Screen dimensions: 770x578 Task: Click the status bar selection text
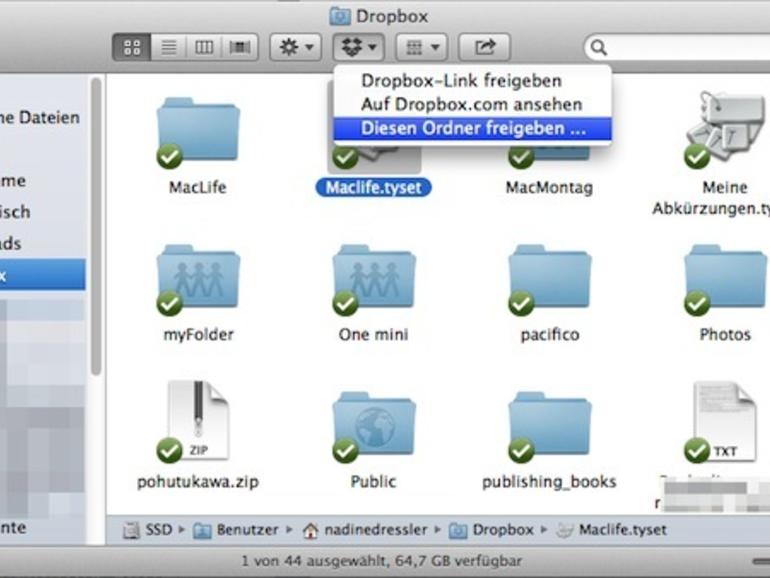coord(381,561)
